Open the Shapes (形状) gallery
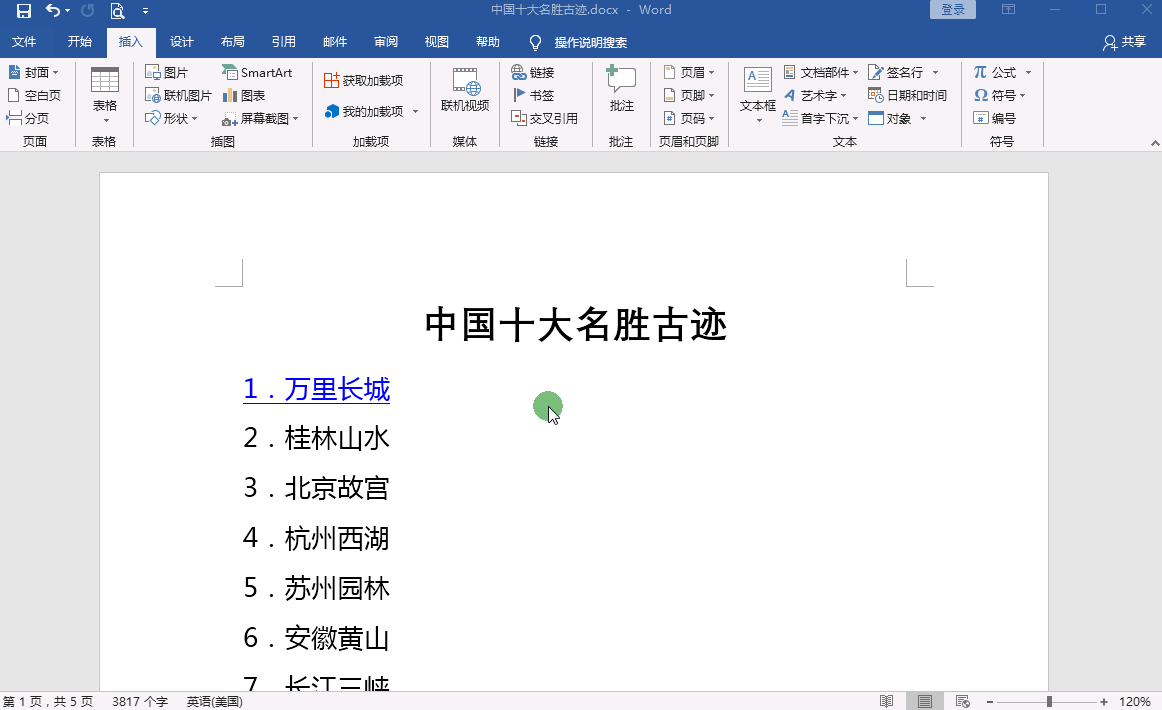Viewport: 1162px width, 710px height. point(171,119)
